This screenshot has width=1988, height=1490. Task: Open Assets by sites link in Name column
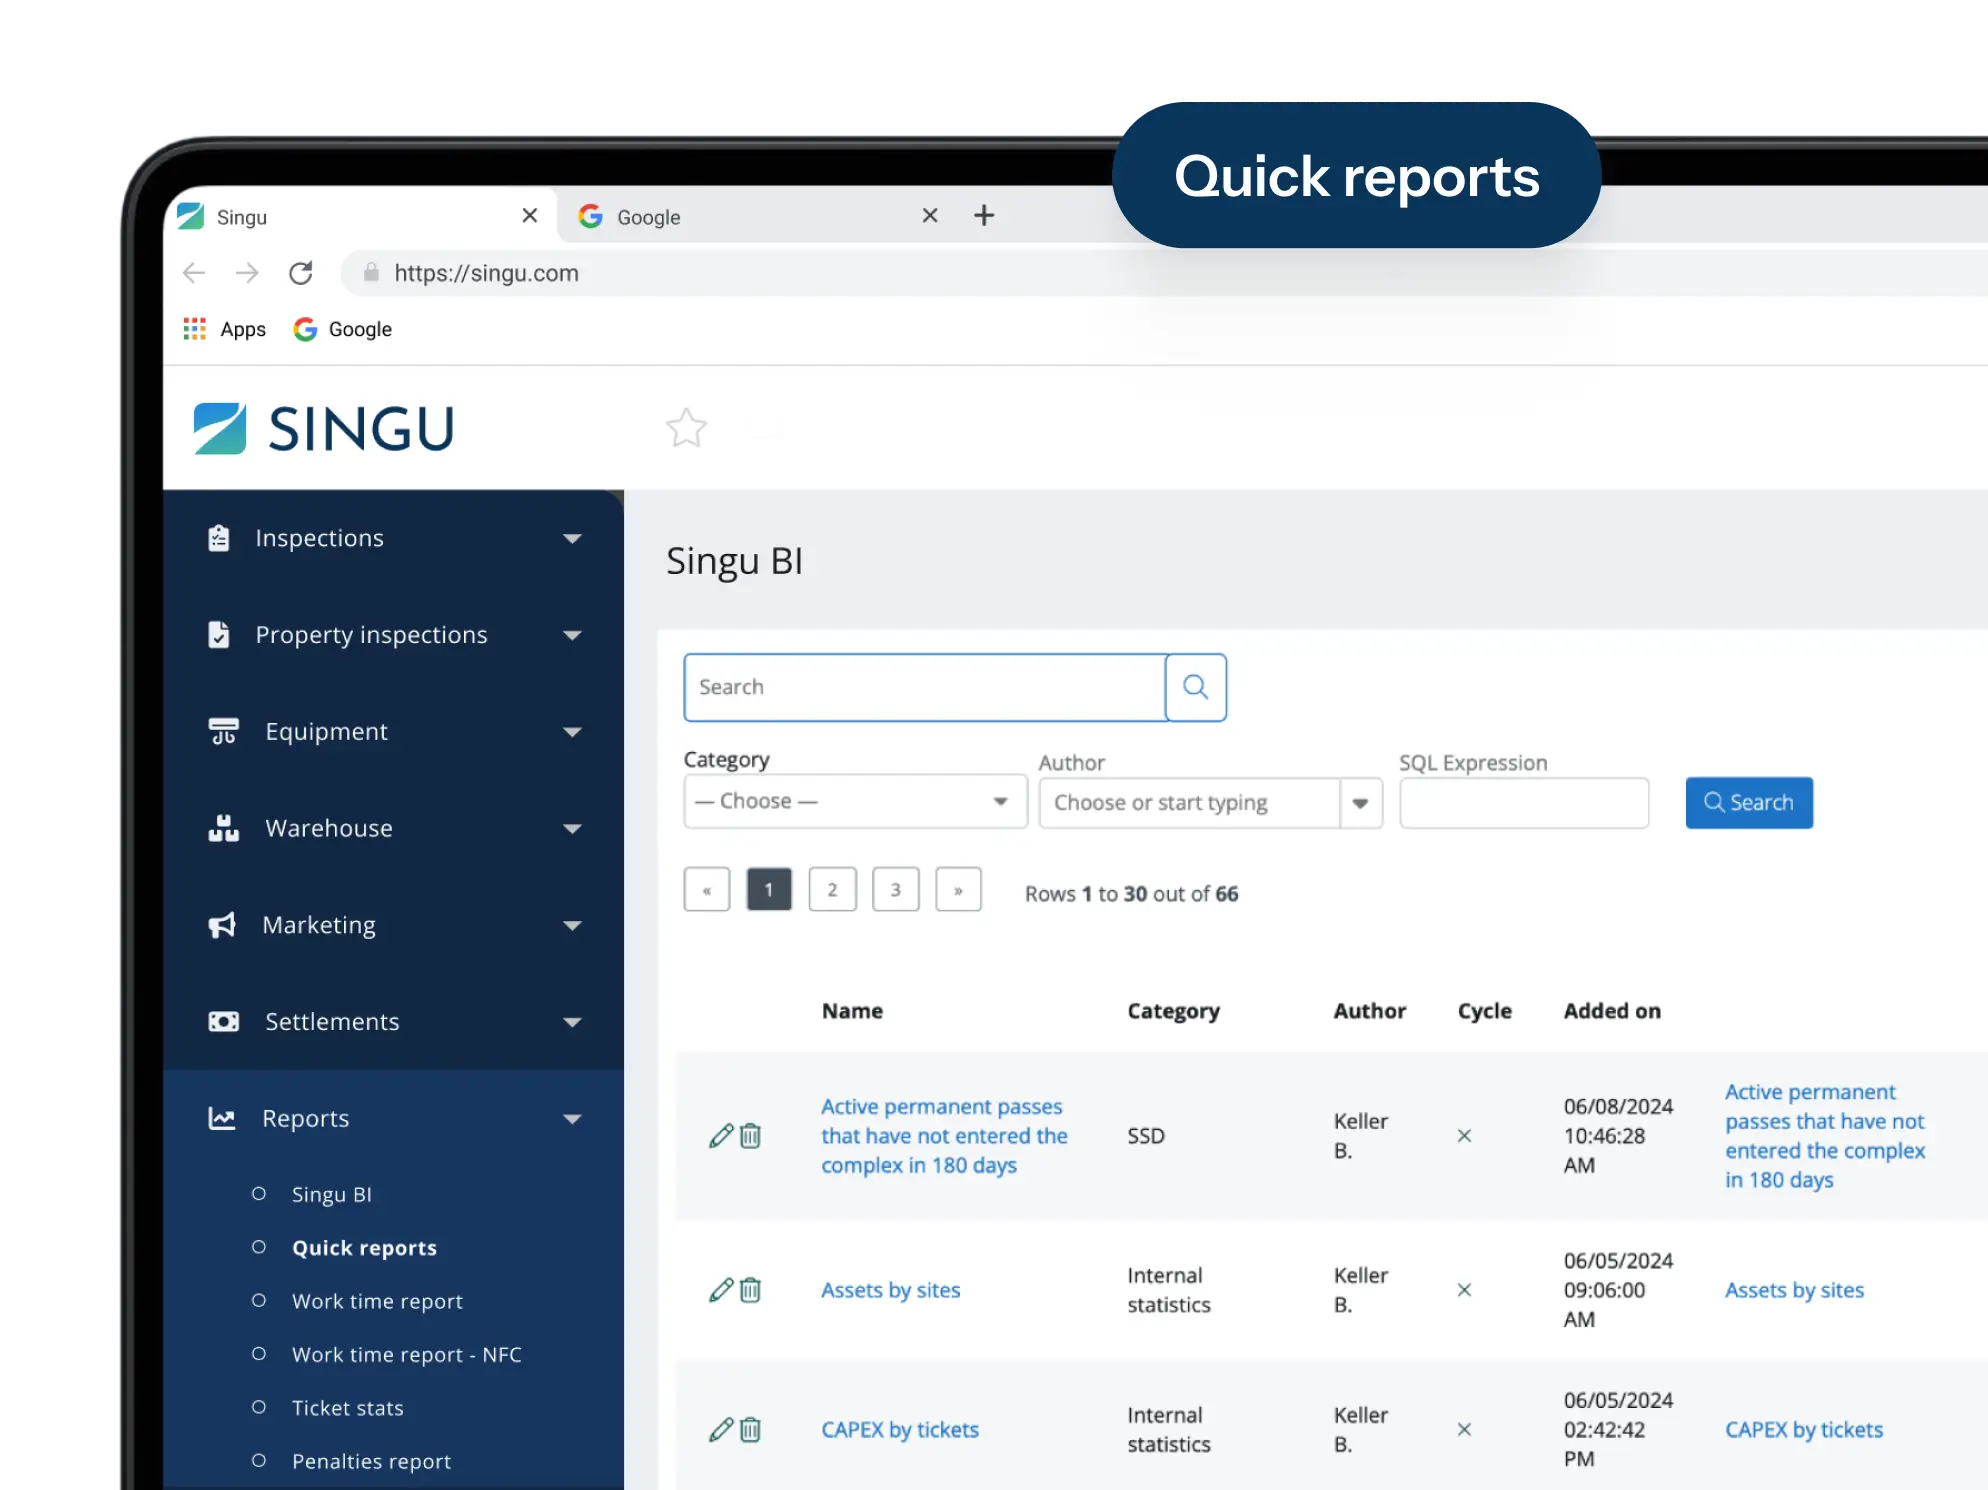[x=890, y=1290]
